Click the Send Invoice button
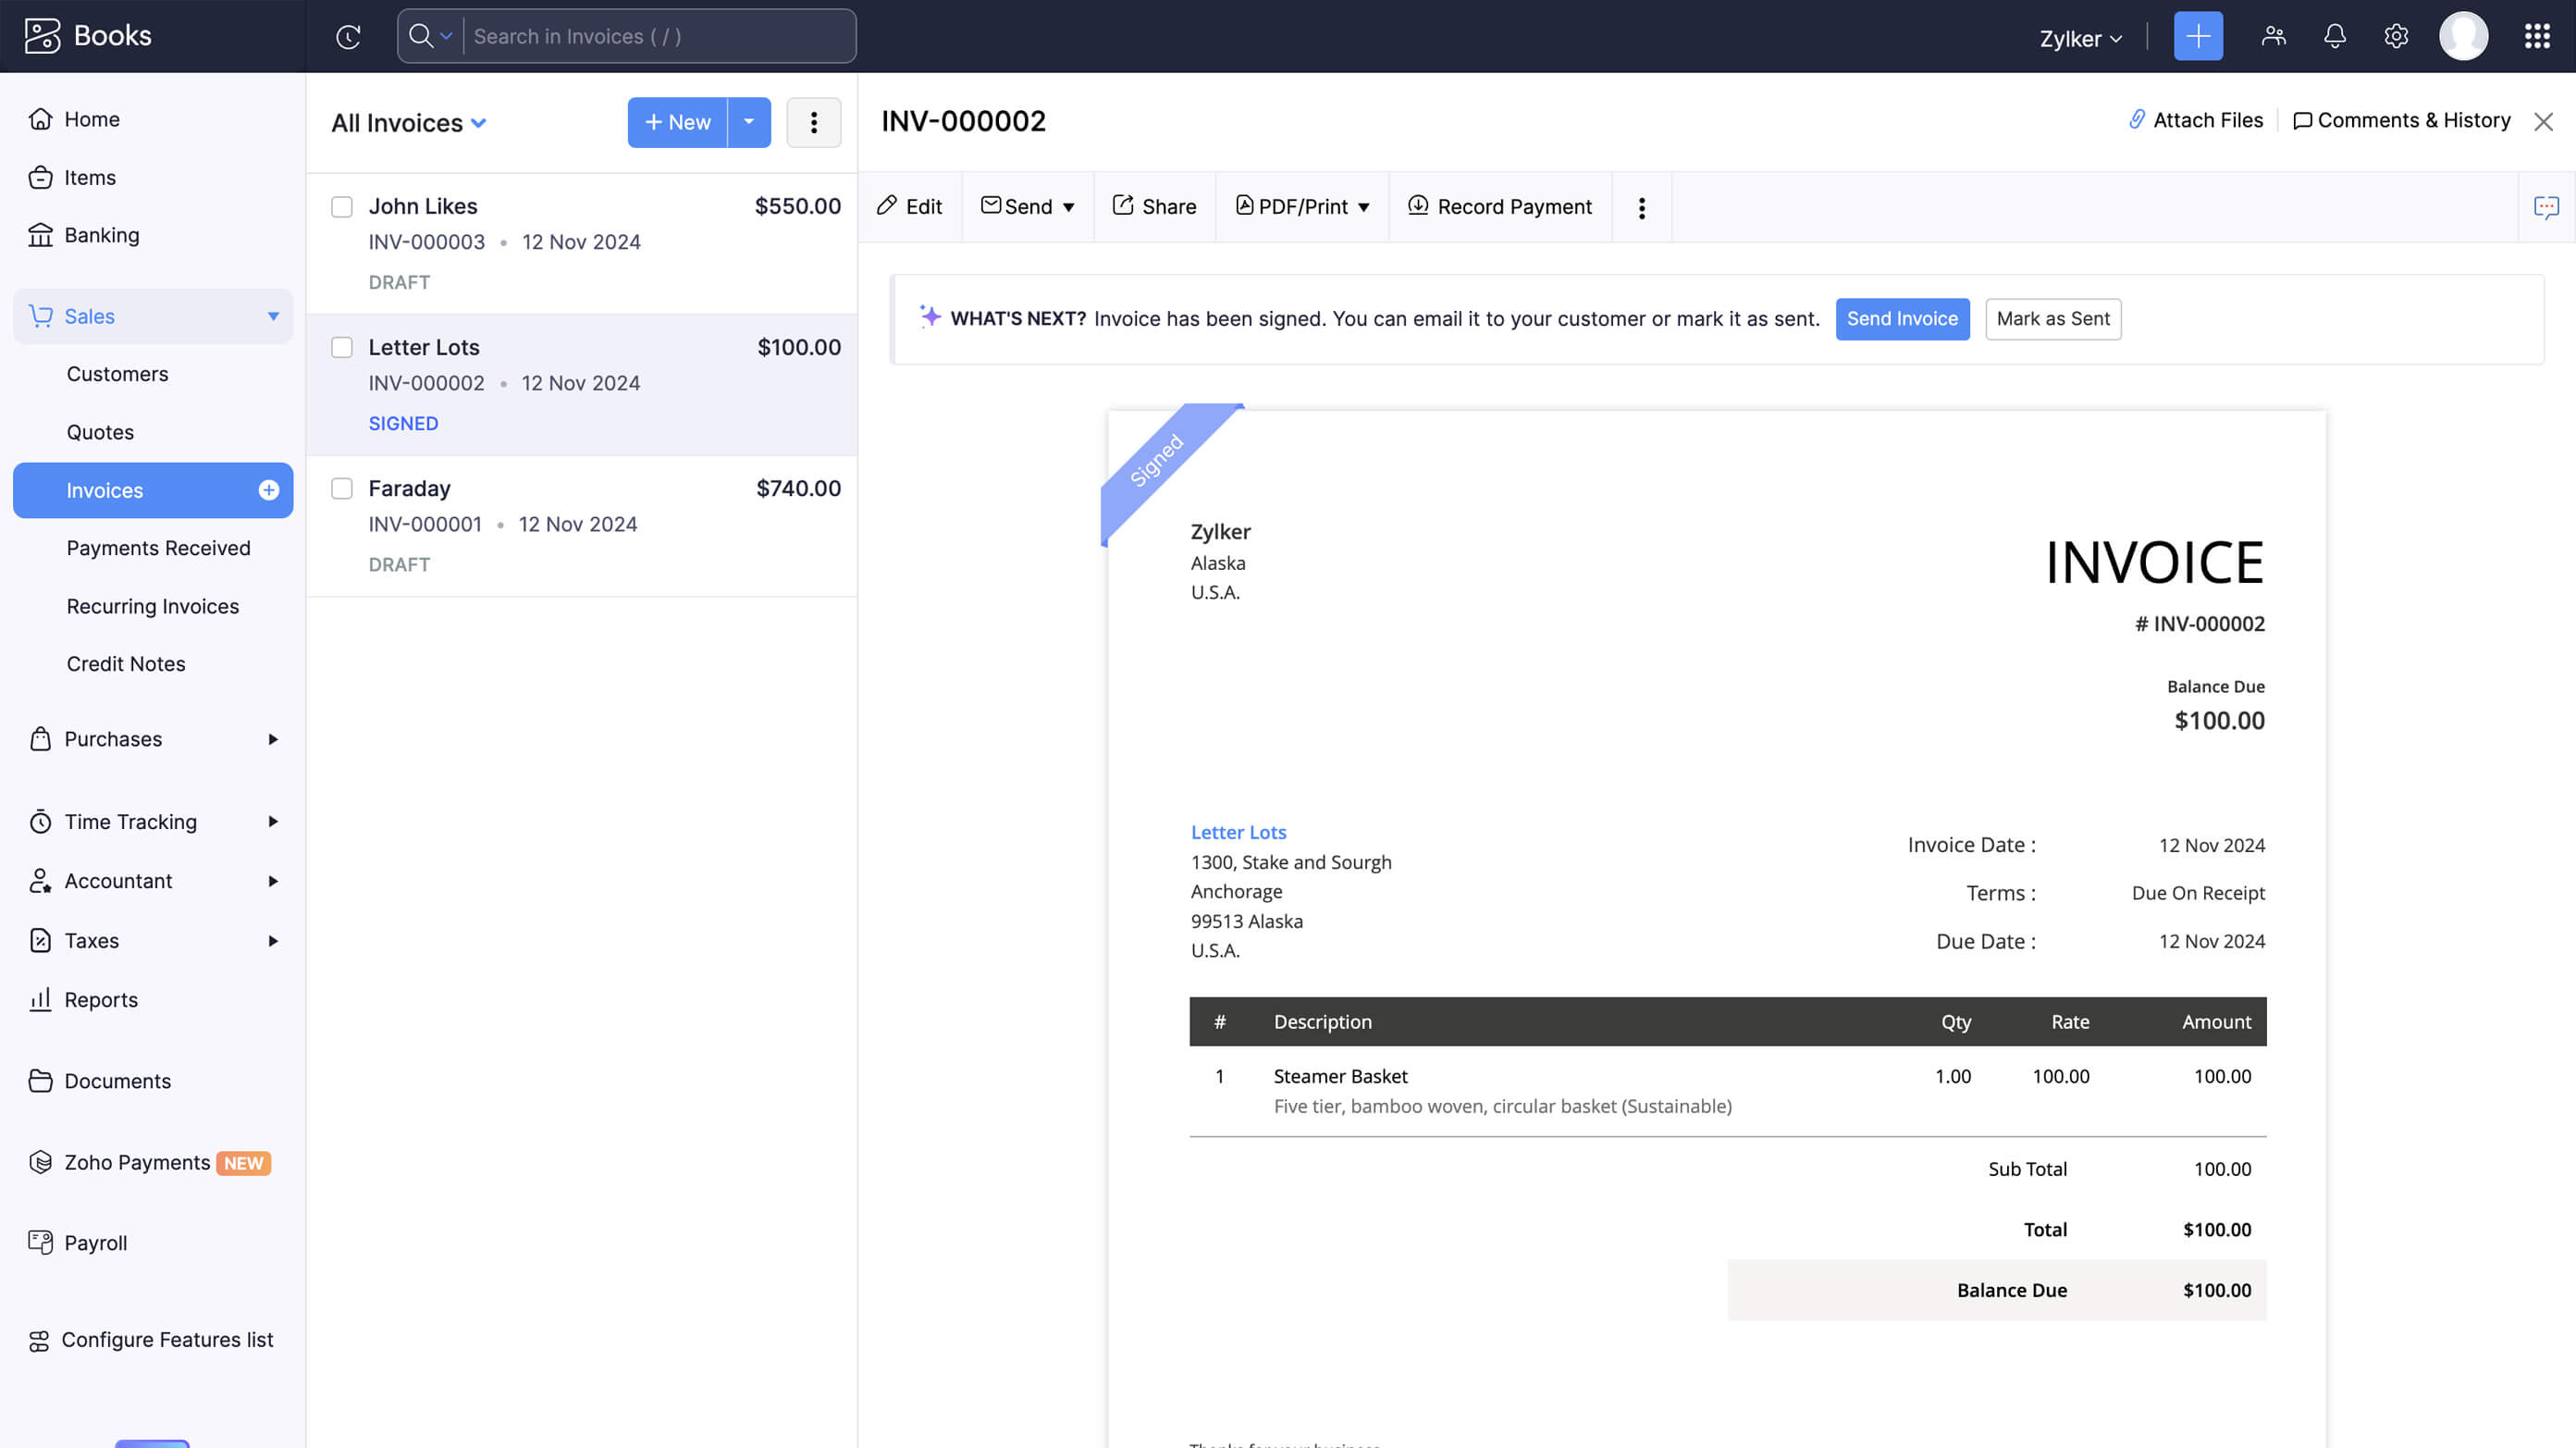 point(1901,319)
